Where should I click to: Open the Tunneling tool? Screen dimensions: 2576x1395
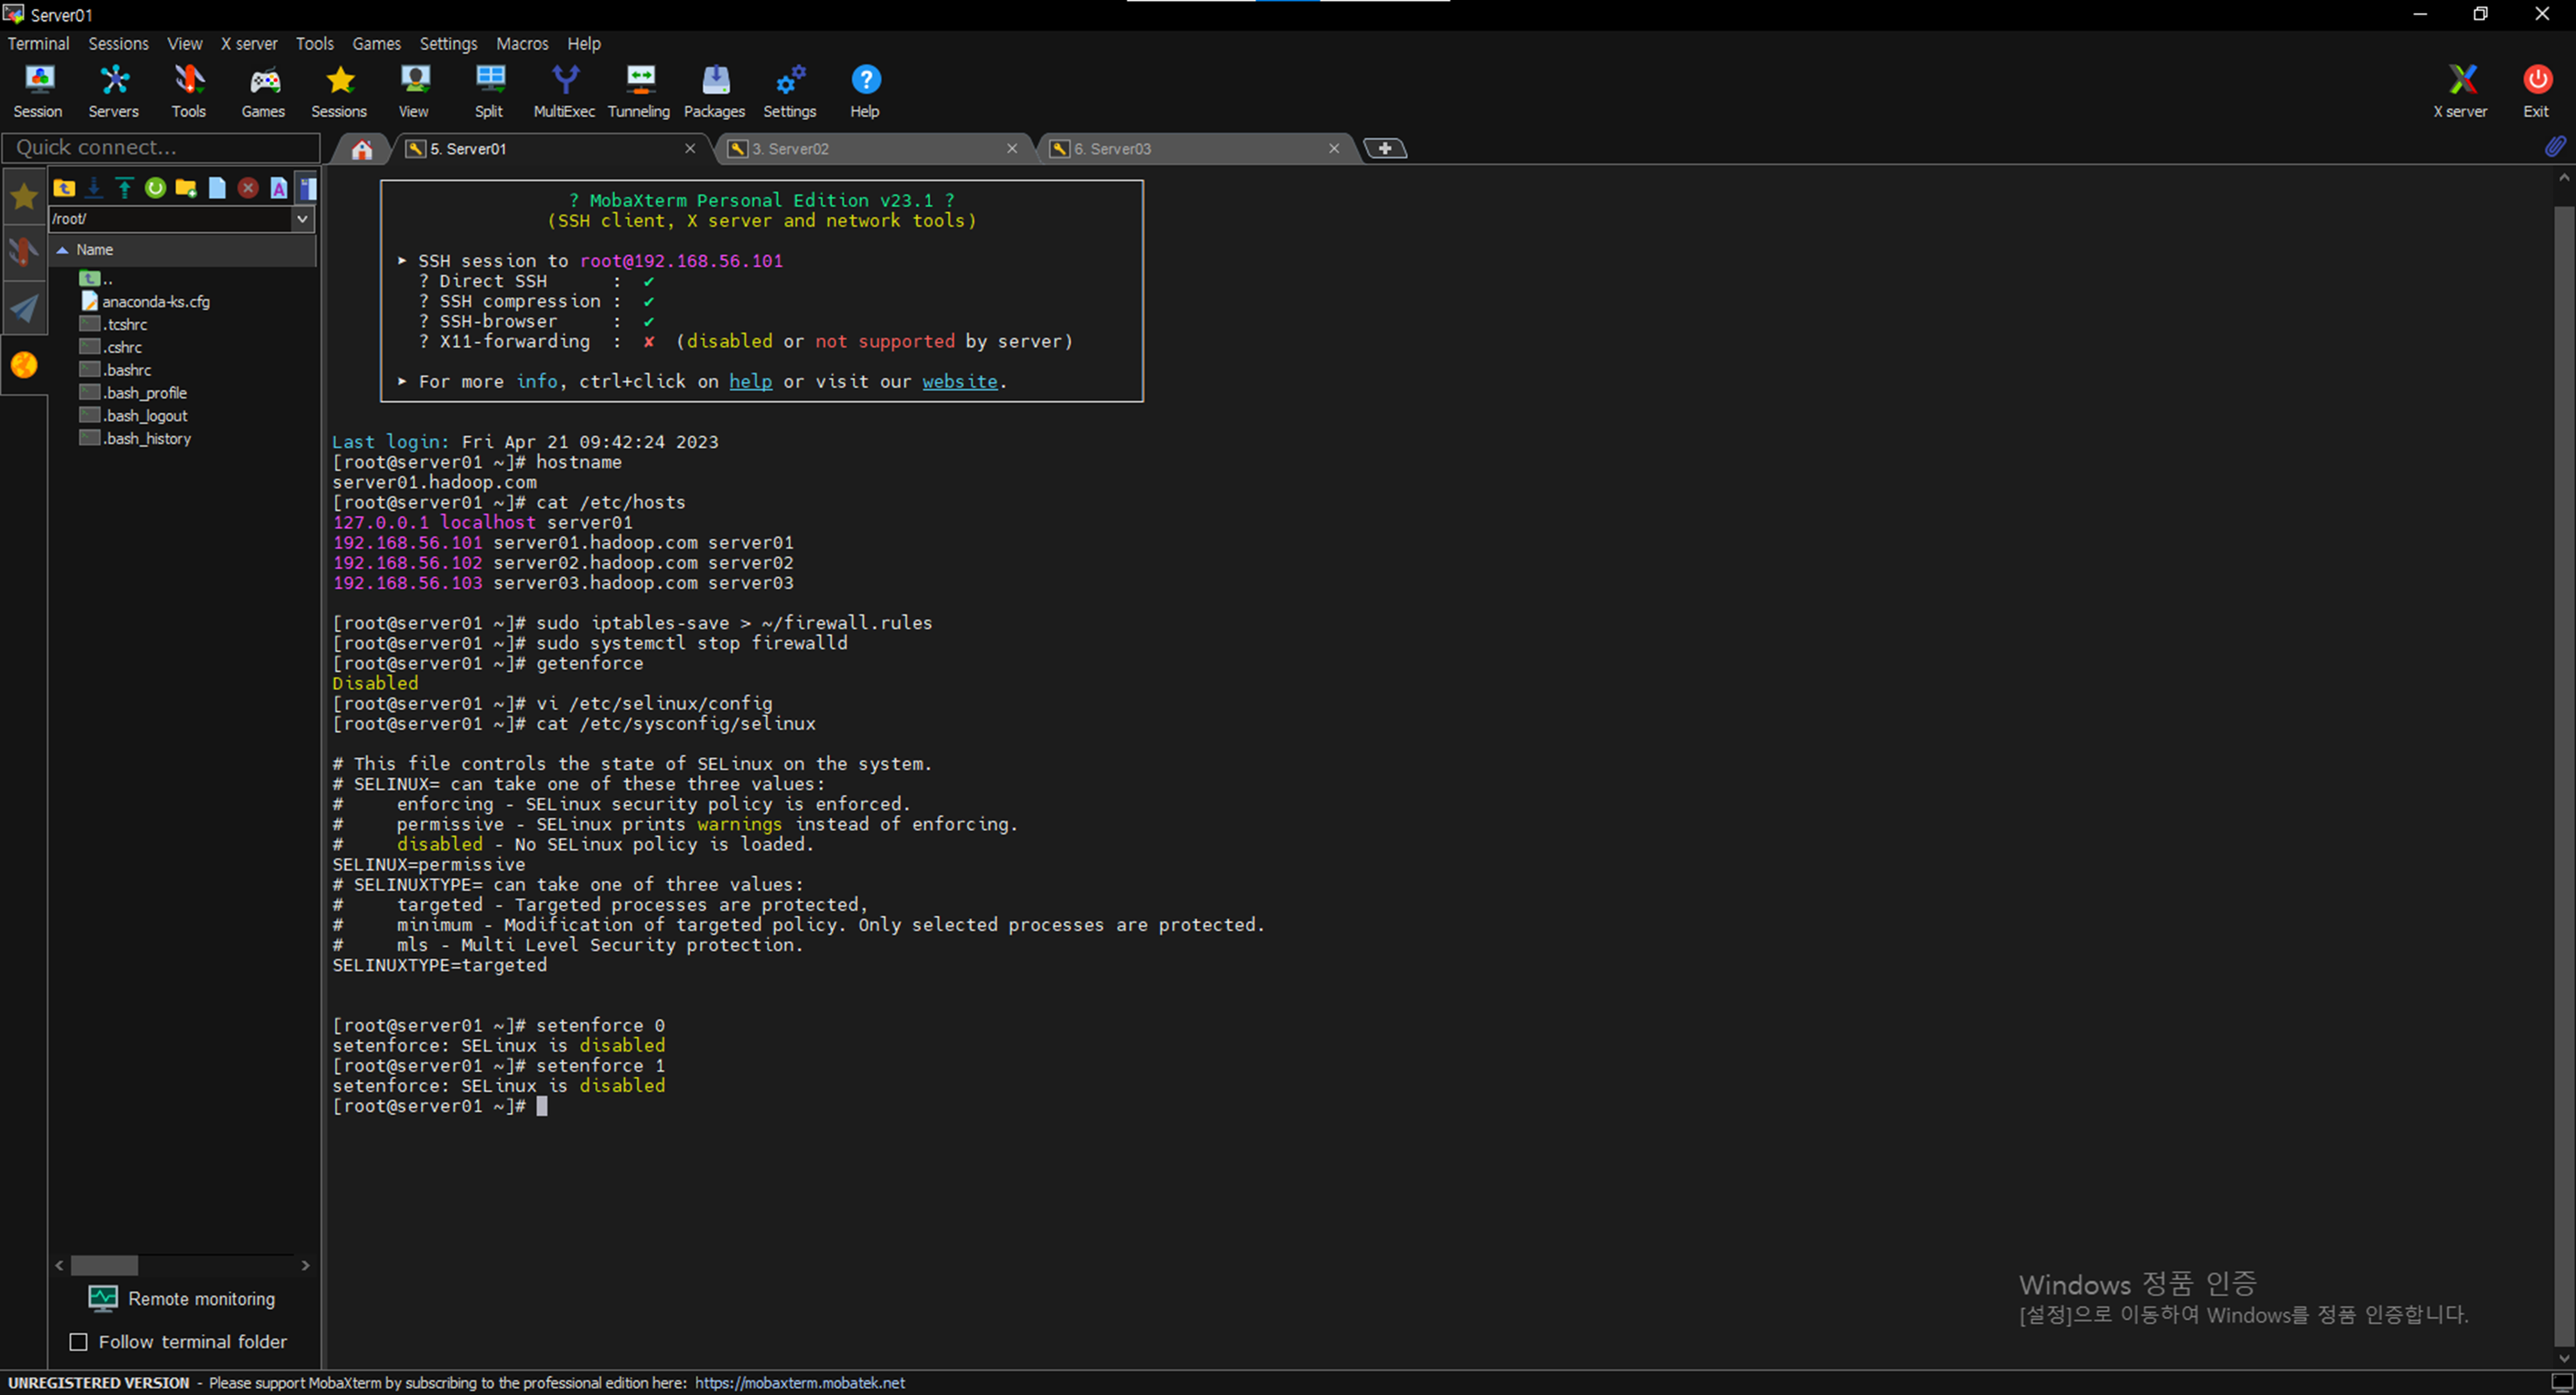639,90
